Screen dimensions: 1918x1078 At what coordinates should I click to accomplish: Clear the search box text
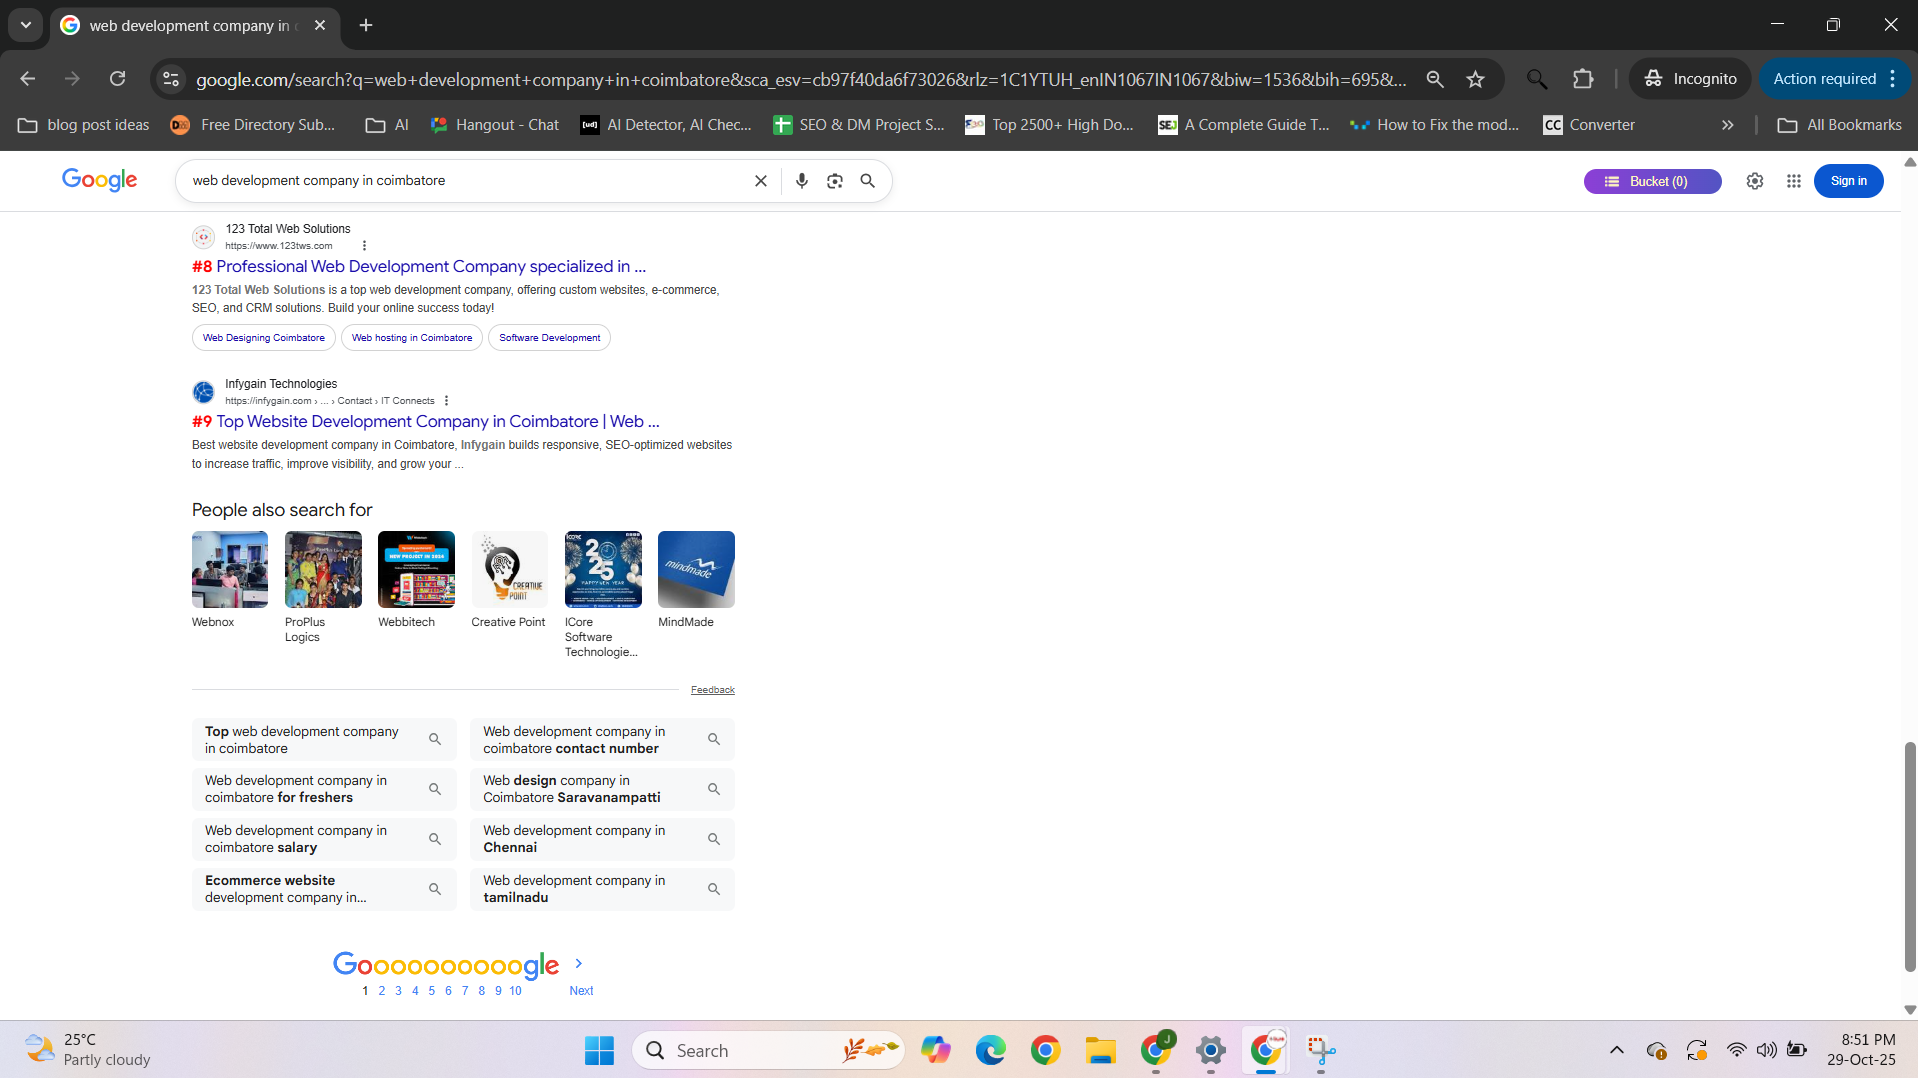760,181
